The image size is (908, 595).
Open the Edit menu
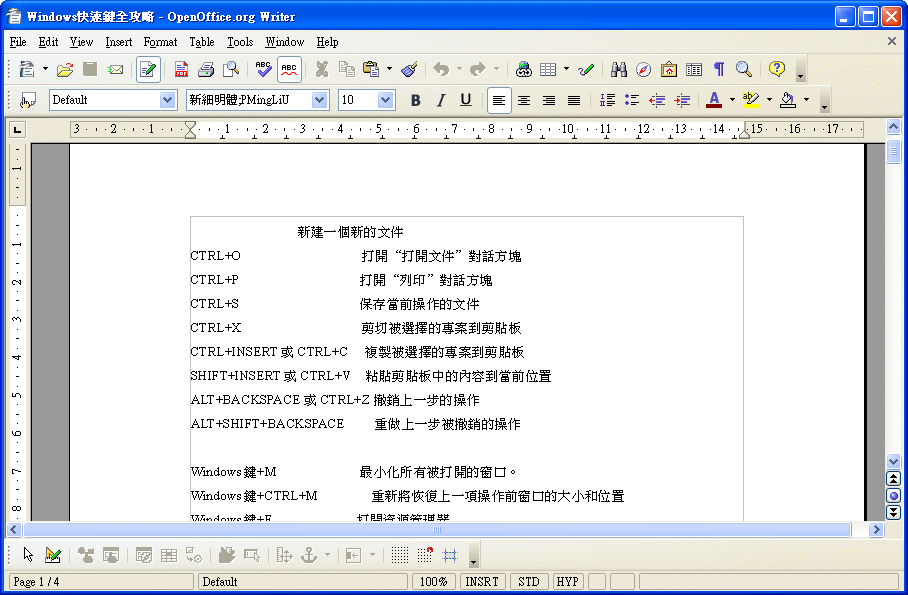tap(48, 42)
